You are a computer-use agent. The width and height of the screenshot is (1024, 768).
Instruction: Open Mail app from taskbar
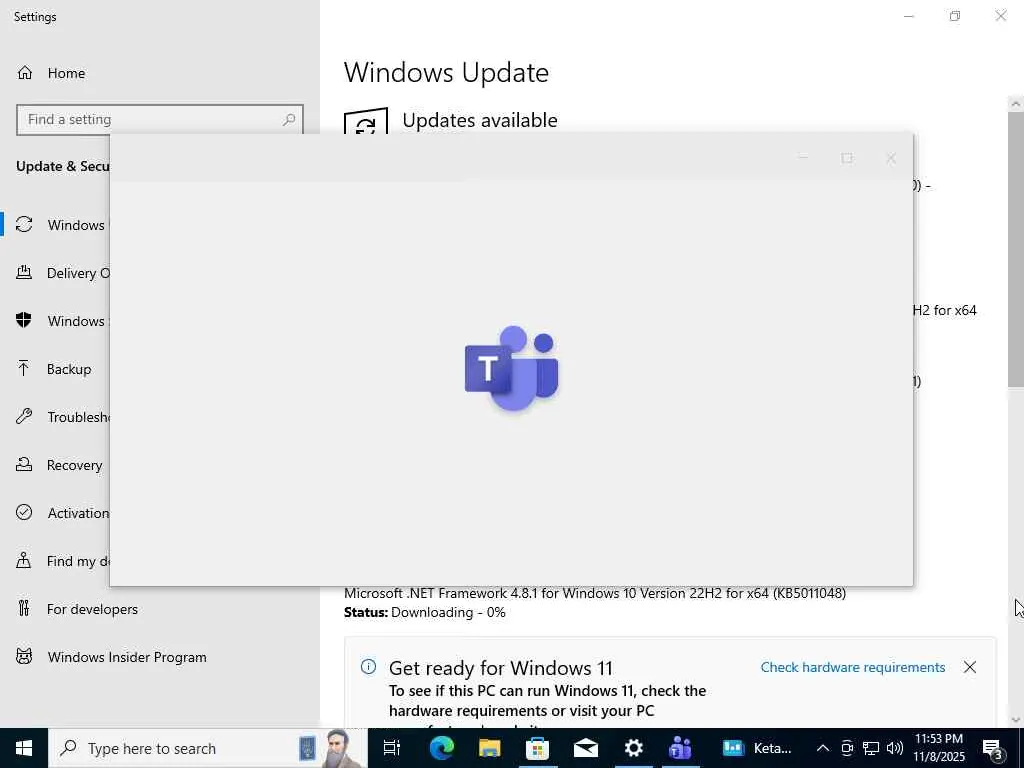tap(586, 748)
